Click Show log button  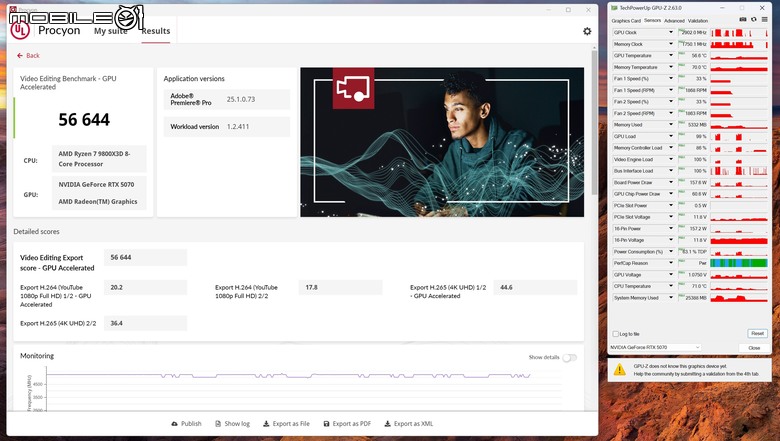pyautogui.click(x=232, y=424)
